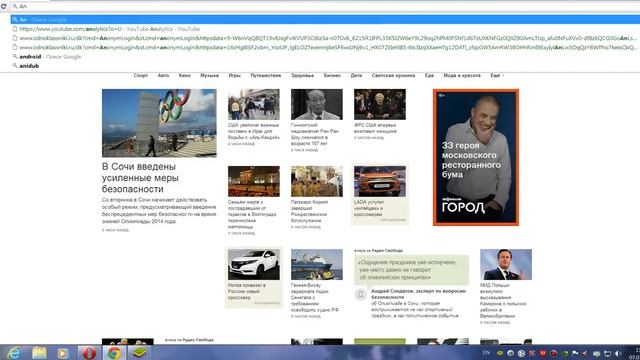Pick the odnoklassniki.ru suggestion containing 'httpsdata=16cHgl'
The image size is (640, 360).
pos(325,47)
